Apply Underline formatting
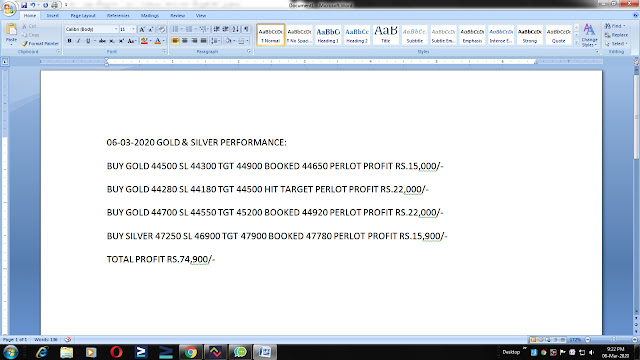 88,41
